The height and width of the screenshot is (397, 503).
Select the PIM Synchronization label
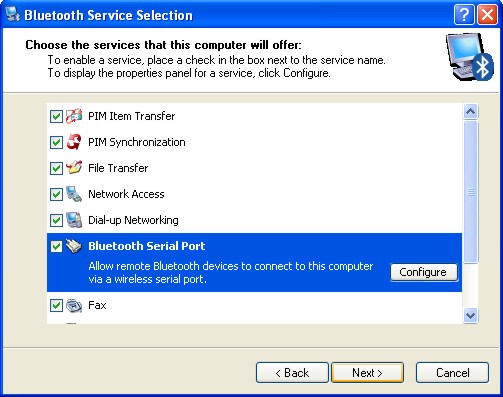pyautogui.click(x=137, y=142)
